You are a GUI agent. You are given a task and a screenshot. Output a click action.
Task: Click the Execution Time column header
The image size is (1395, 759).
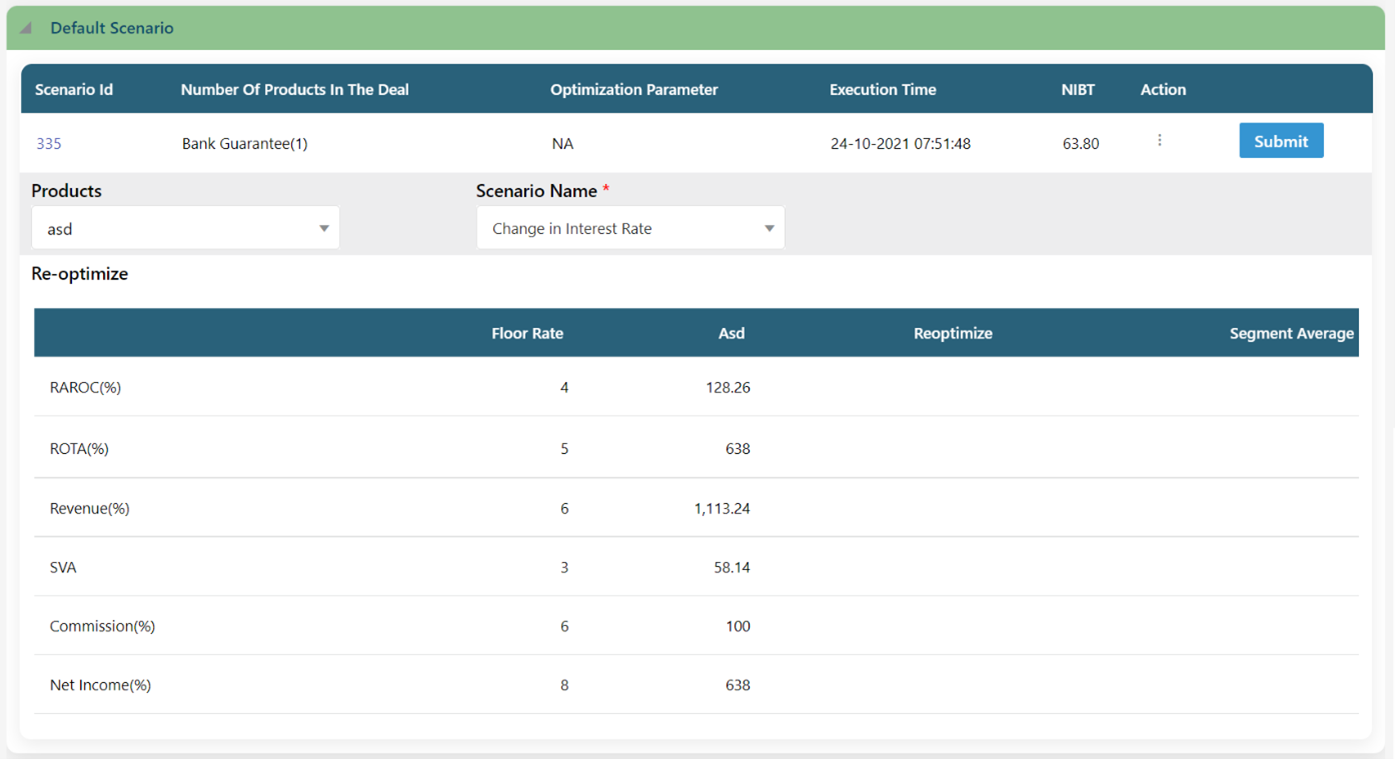pyautogui.click(x=883, y=89)
